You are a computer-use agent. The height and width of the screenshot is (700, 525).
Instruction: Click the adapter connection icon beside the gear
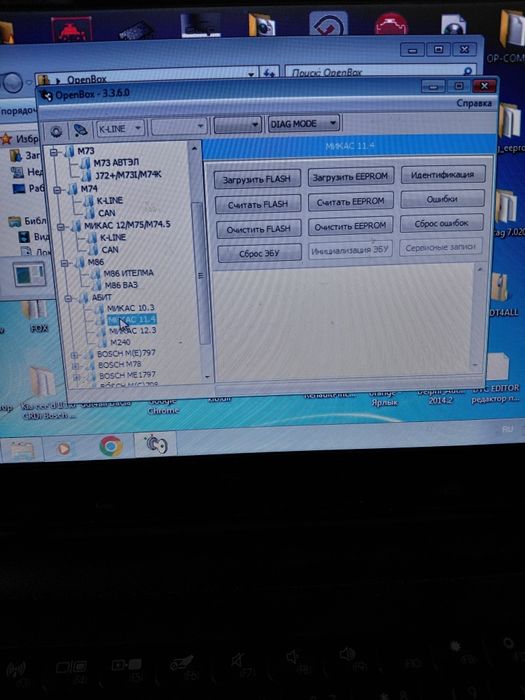coord(80,130)
